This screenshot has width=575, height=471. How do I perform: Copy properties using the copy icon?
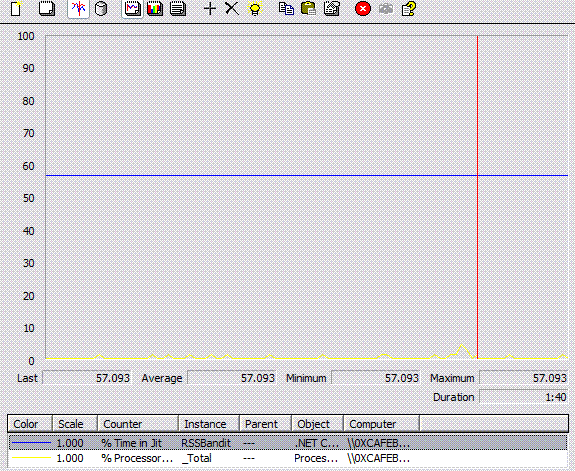[x=286, y=9]
